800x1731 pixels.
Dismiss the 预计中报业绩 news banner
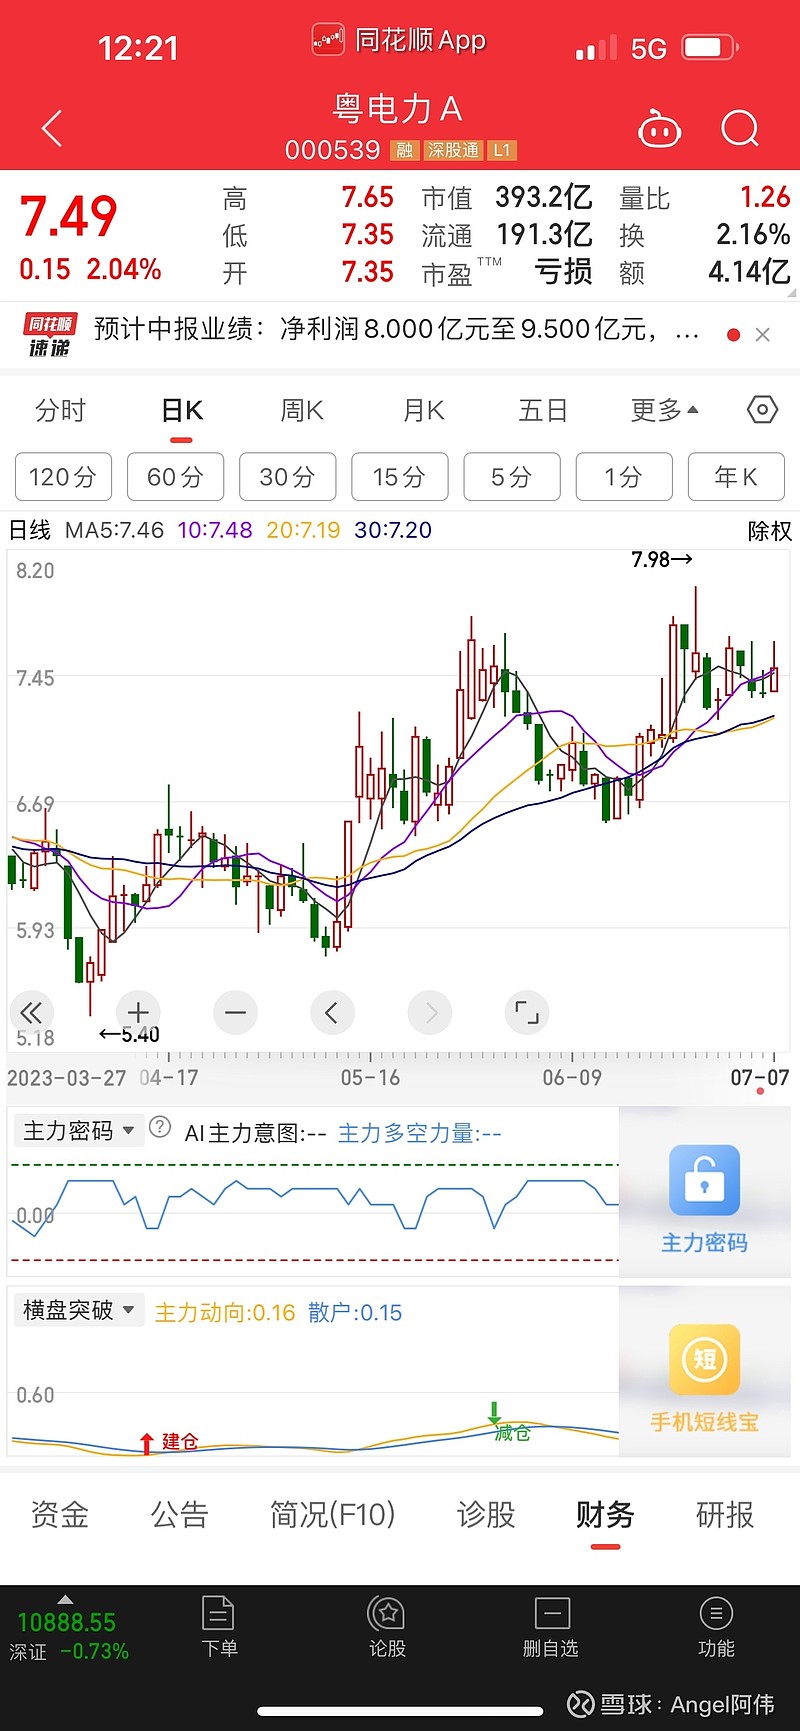[x=763, y=335]
